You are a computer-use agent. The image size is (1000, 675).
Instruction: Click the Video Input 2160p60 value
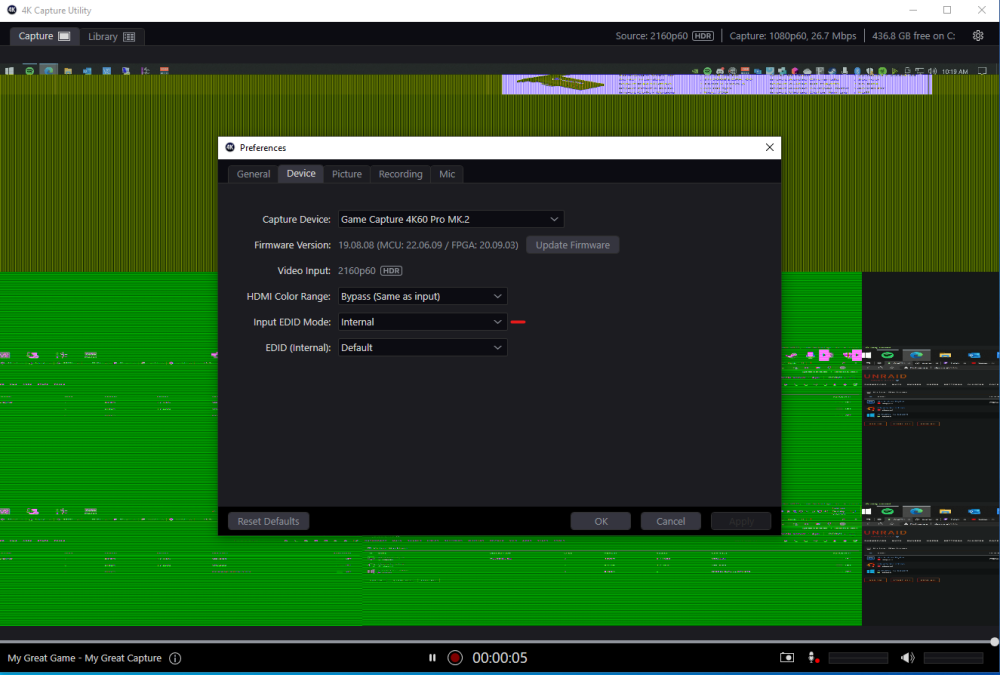[357, 271]
